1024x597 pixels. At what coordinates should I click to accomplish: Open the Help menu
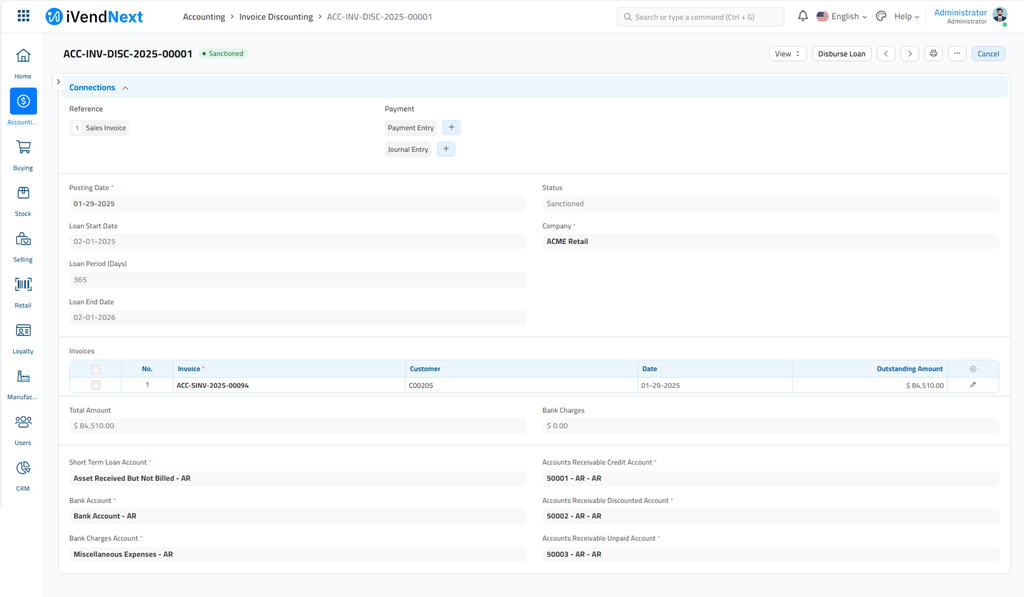(x=906, y=16)
